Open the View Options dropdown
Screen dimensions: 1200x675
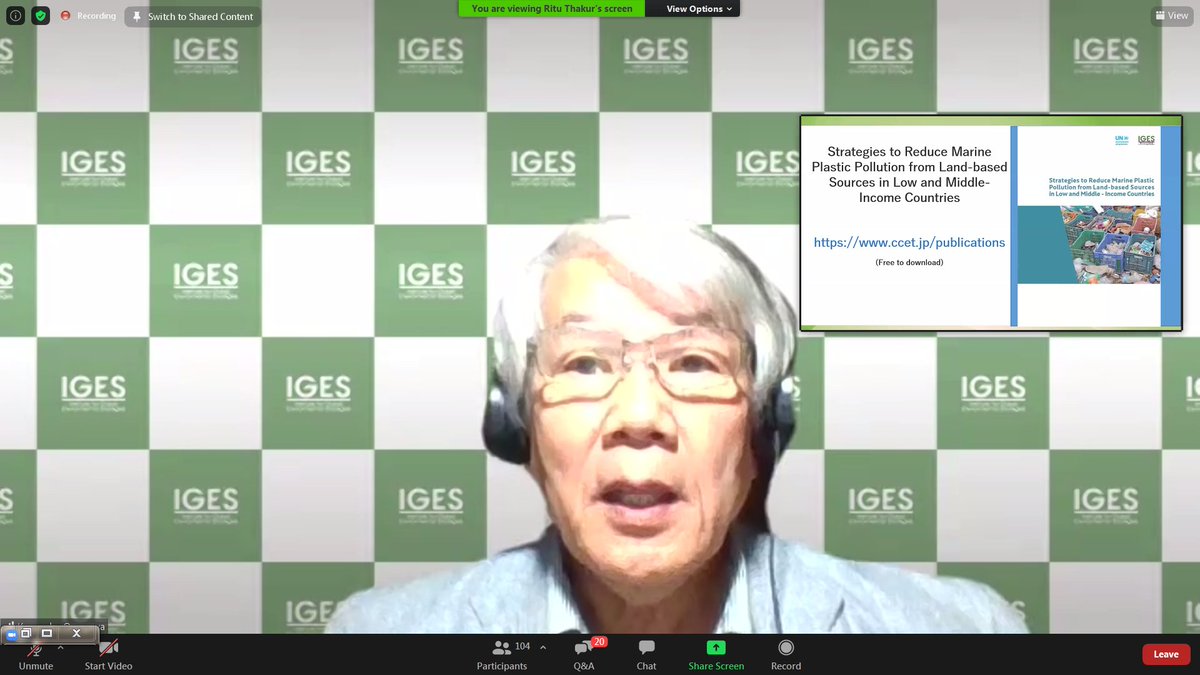(699, 9)
